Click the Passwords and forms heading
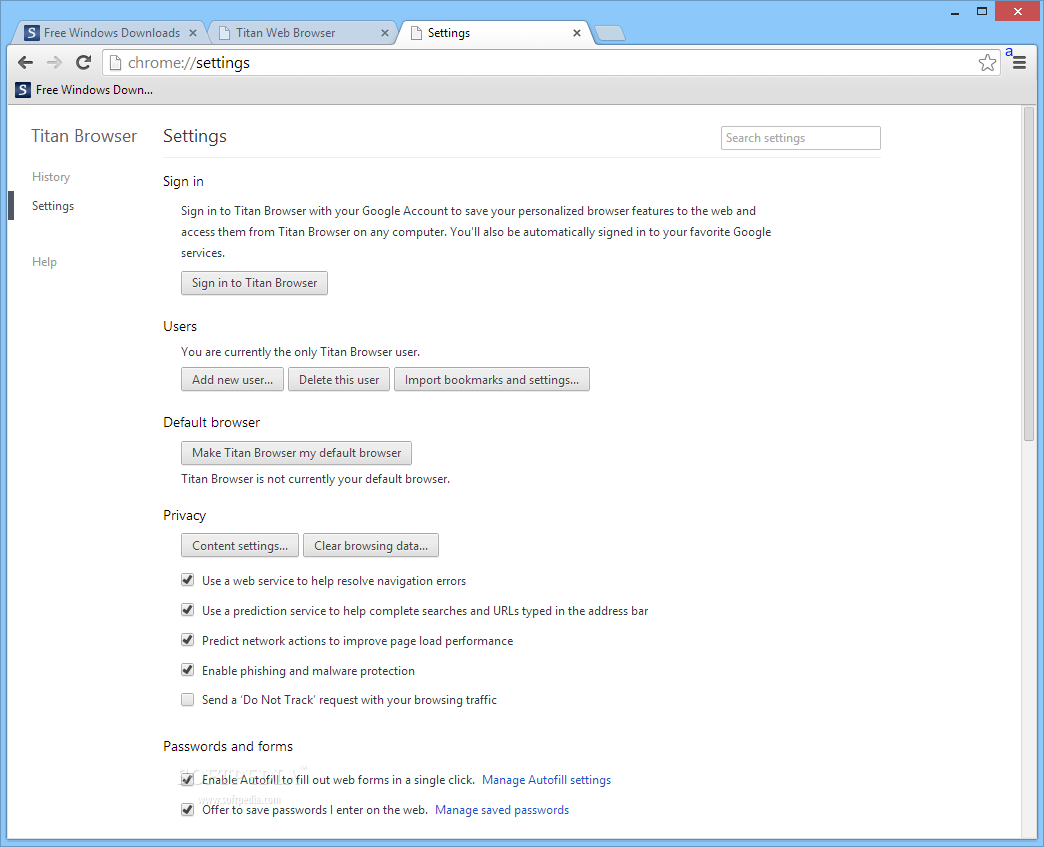 coord(228,746)
